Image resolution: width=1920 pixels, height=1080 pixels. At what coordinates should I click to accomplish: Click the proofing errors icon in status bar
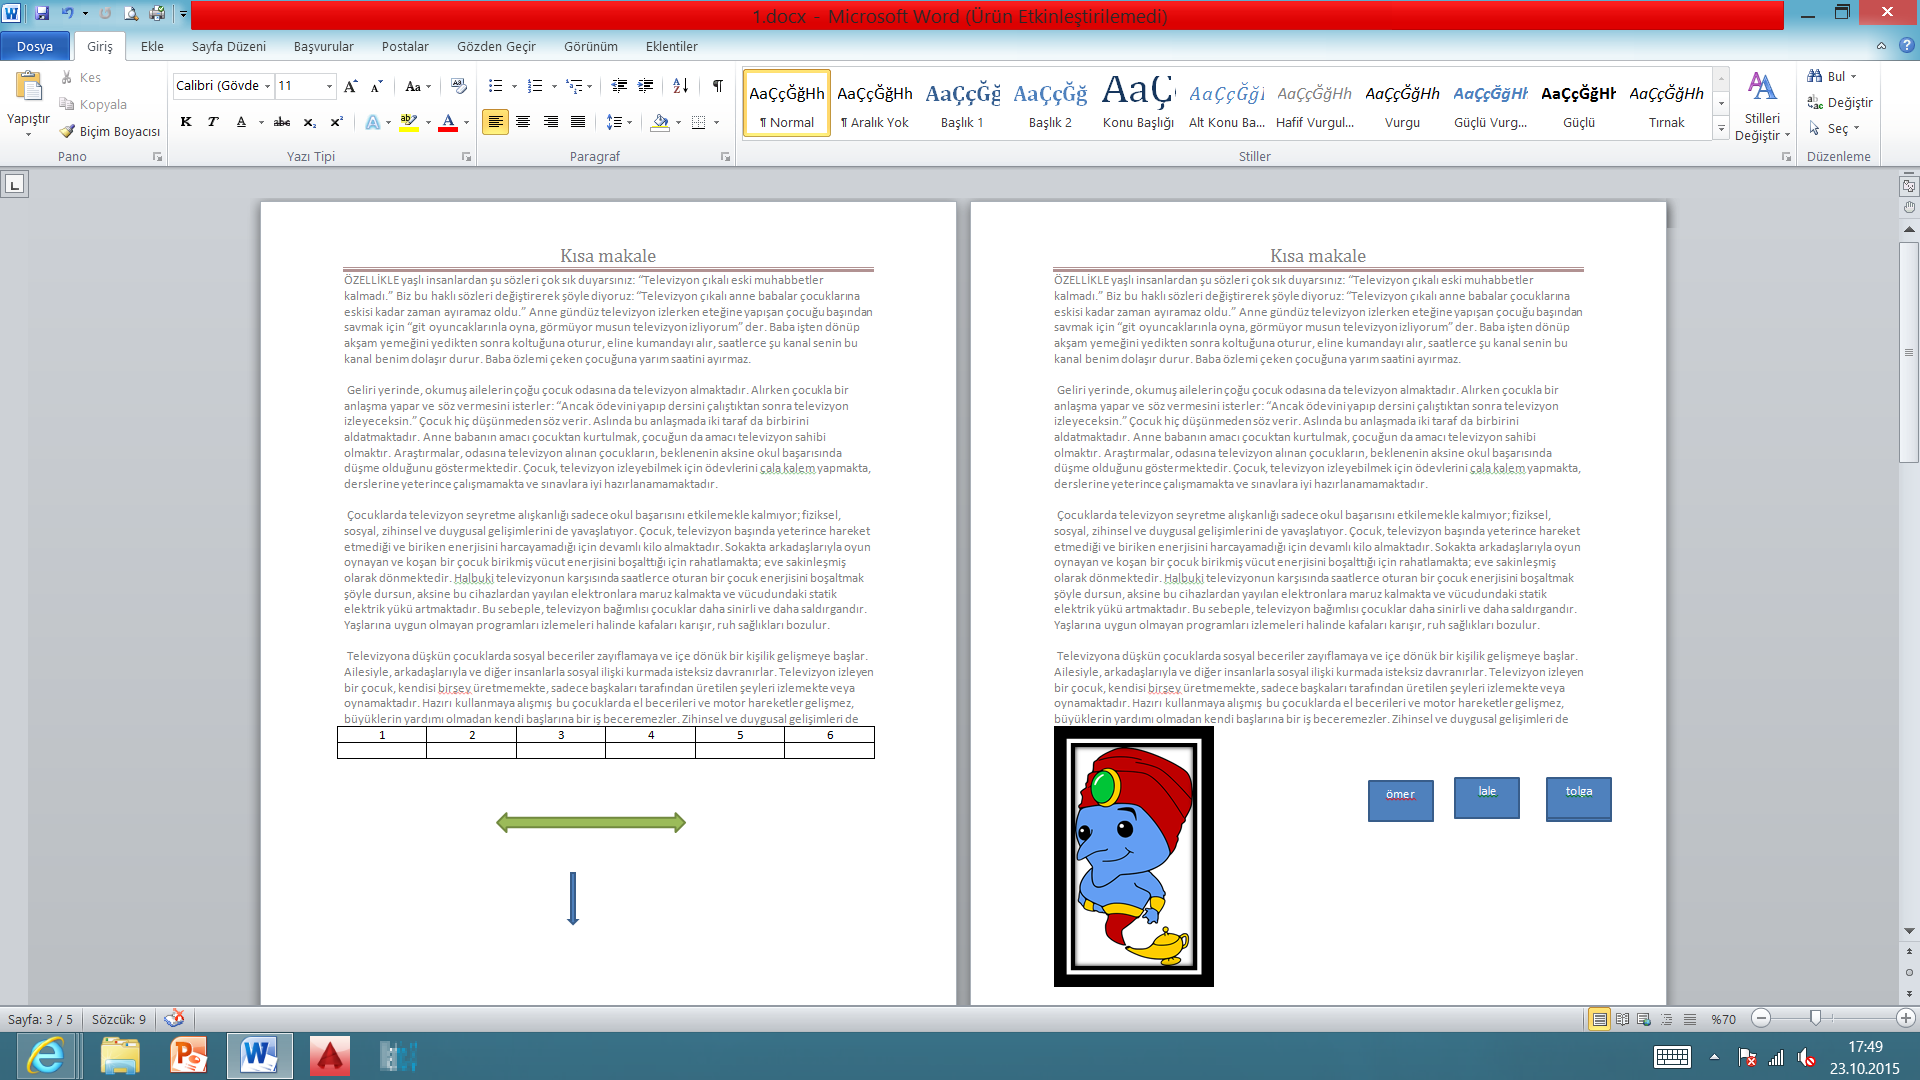coord(174,1018)
